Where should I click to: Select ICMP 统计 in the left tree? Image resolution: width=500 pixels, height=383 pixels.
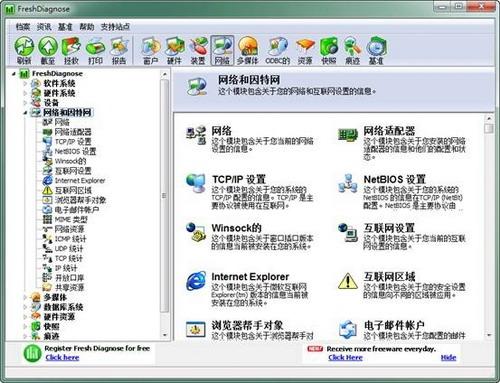[70, 239]
